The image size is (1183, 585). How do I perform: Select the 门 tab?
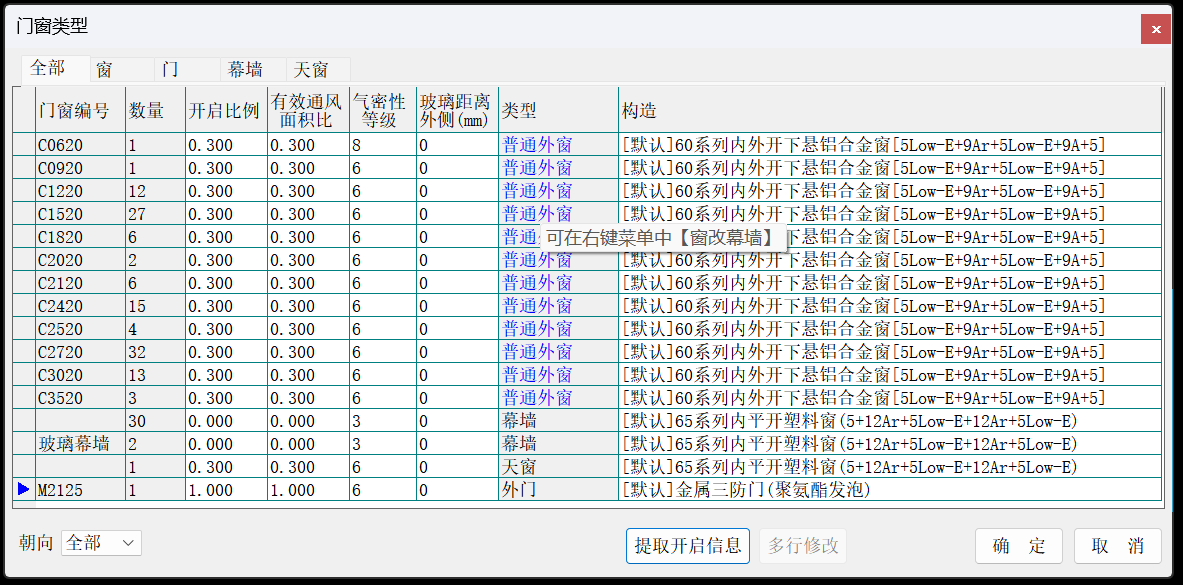point(171,70)
